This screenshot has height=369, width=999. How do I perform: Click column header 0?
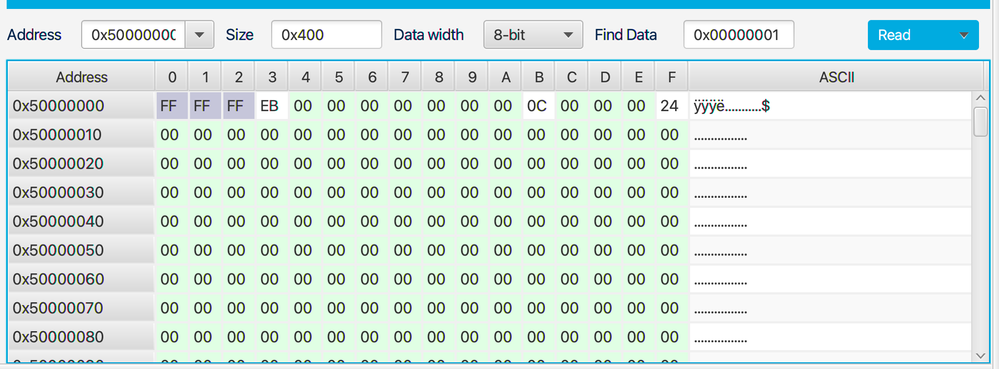click(172, 78)
